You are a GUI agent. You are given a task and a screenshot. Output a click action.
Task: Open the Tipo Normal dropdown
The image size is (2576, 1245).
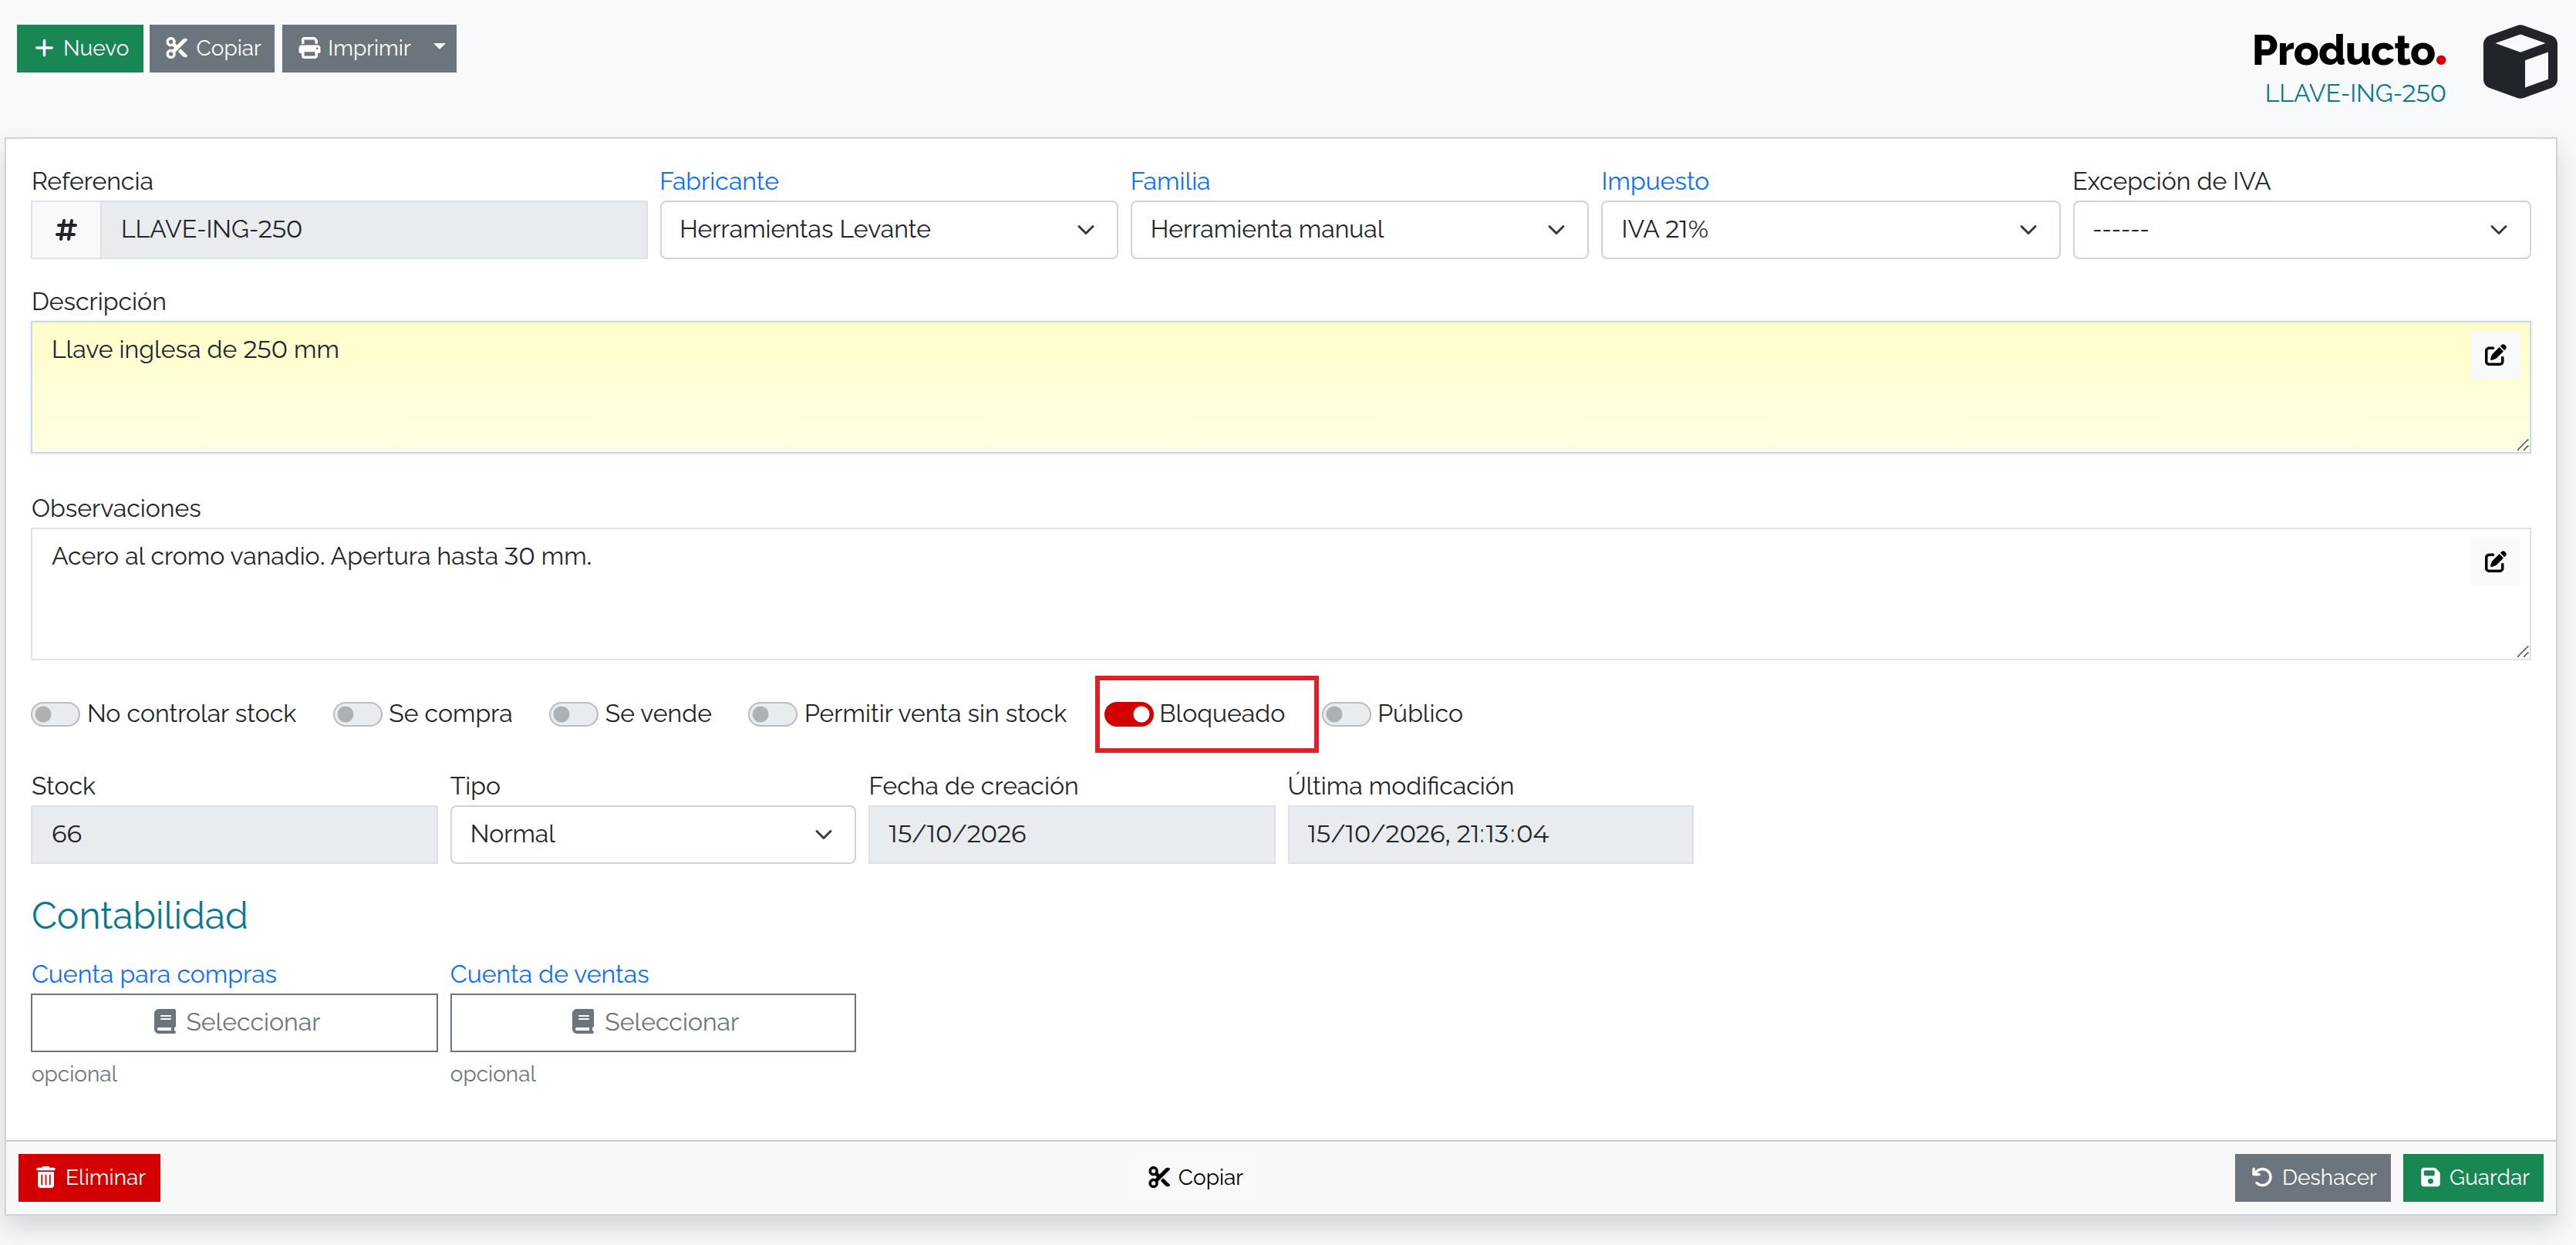[x=652, y=835]
